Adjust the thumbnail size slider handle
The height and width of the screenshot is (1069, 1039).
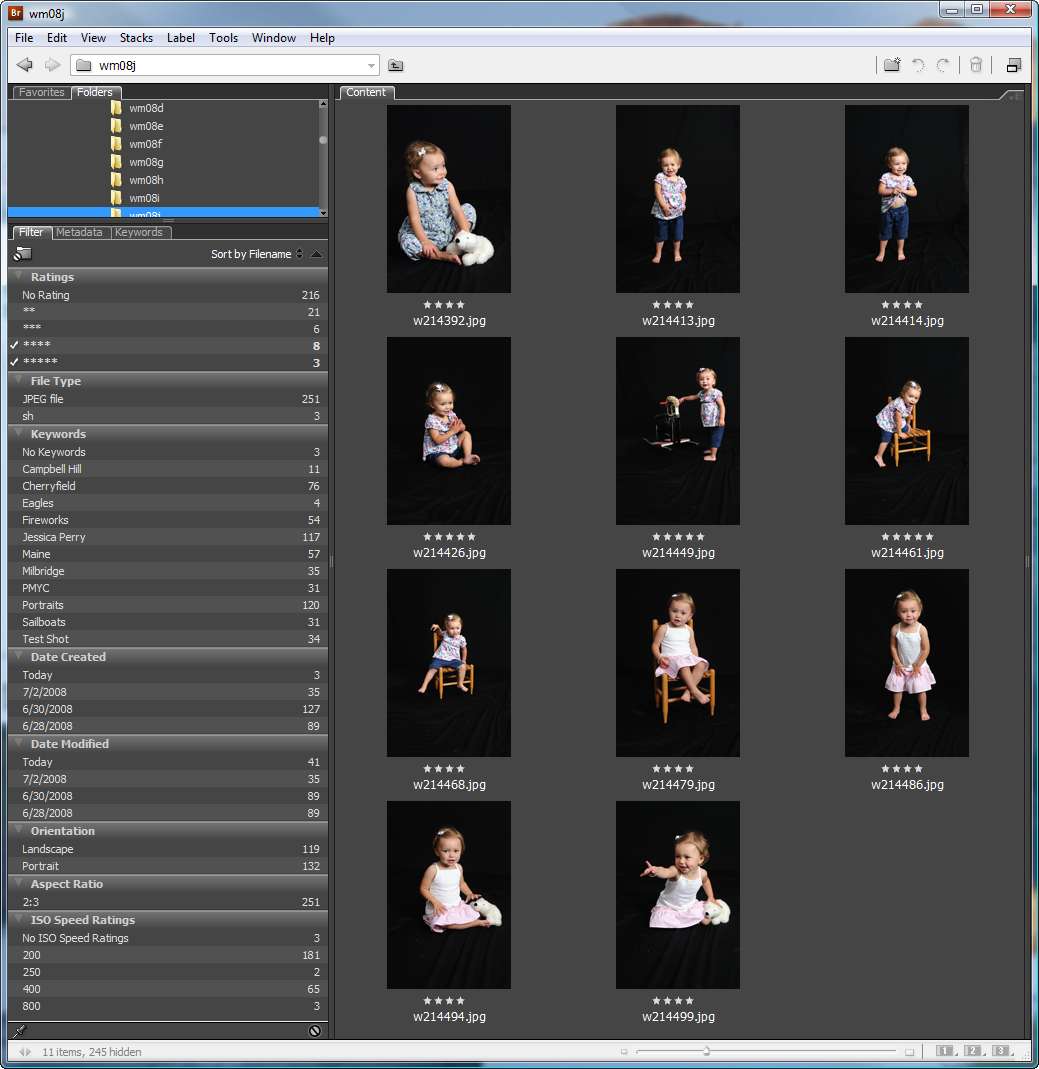coord(707,1051)
